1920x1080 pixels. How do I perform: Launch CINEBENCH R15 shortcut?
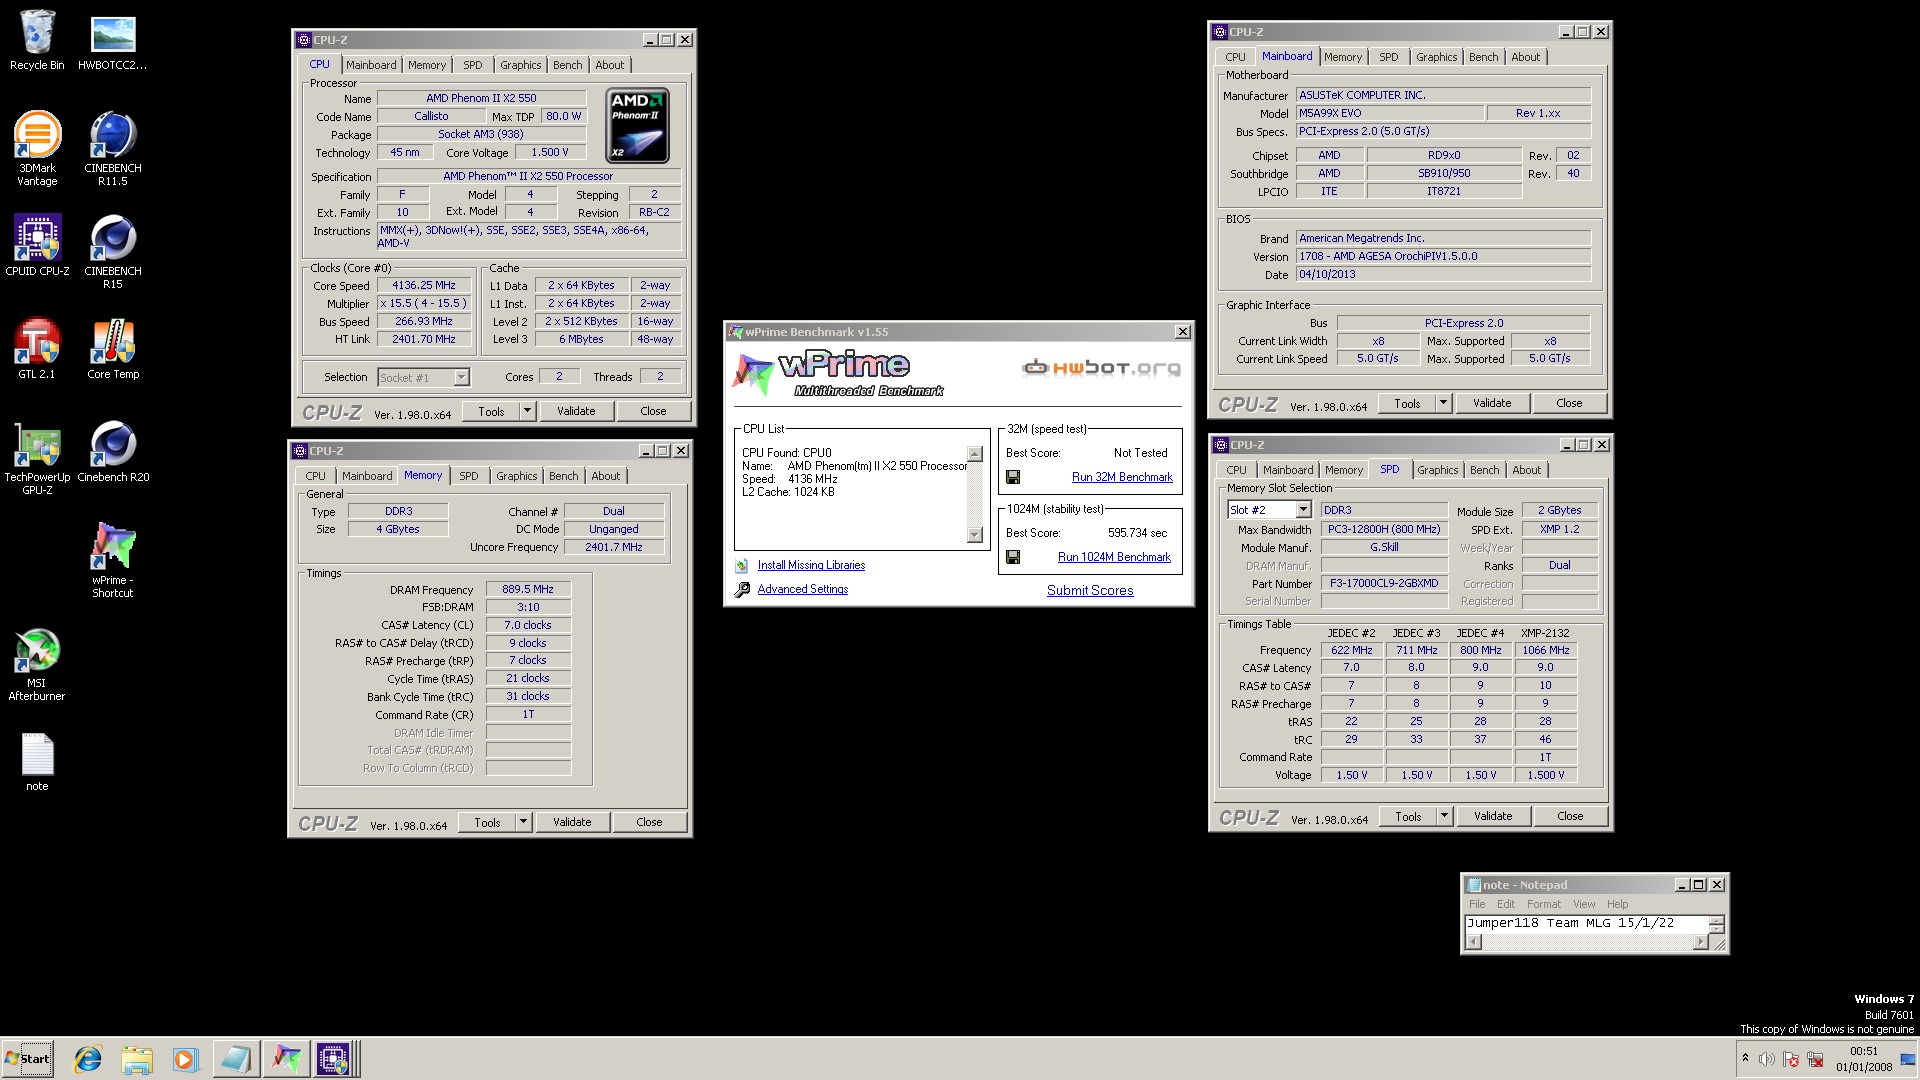point(113,252)
